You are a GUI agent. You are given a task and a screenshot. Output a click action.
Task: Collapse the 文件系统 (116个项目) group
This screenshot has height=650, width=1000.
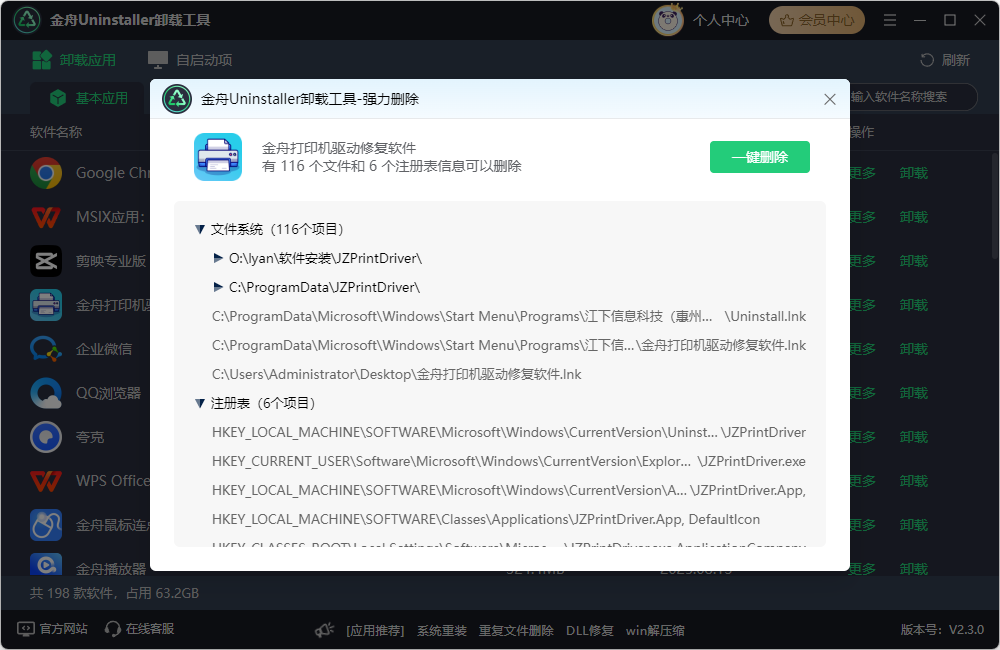[x=200, y=229]
